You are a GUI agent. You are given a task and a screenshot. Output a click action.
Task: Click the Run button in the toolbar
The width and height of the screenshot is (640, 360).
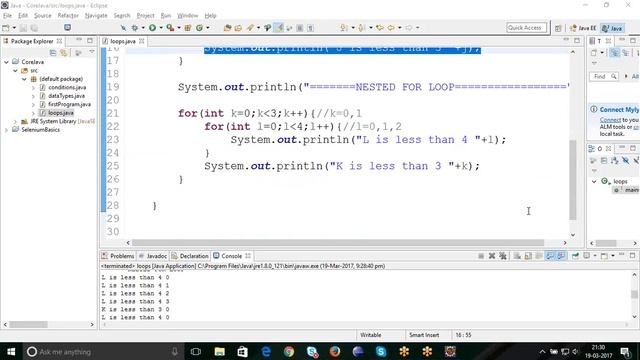pyautogui.click(x=152, y=28)
